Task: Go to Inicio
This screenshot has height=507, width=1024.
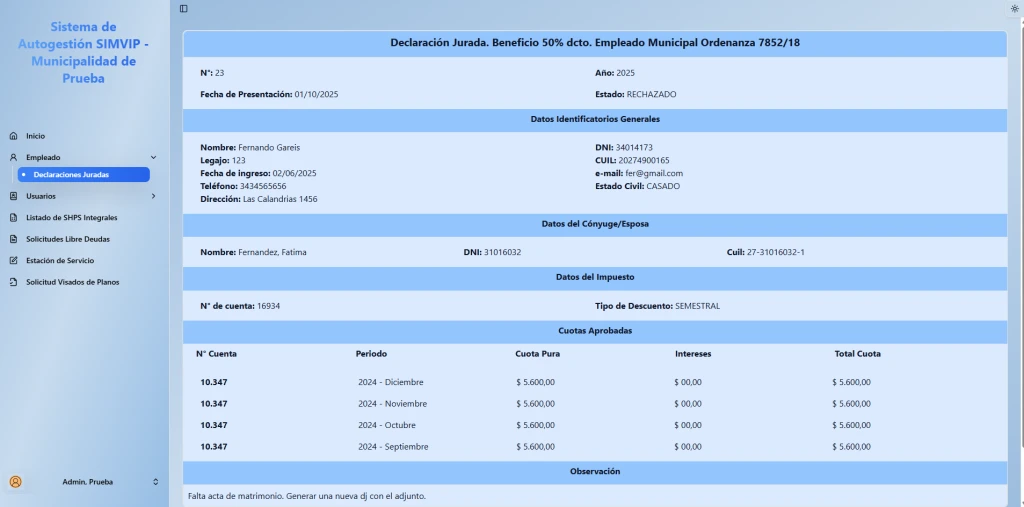Action: coord(35,136)
